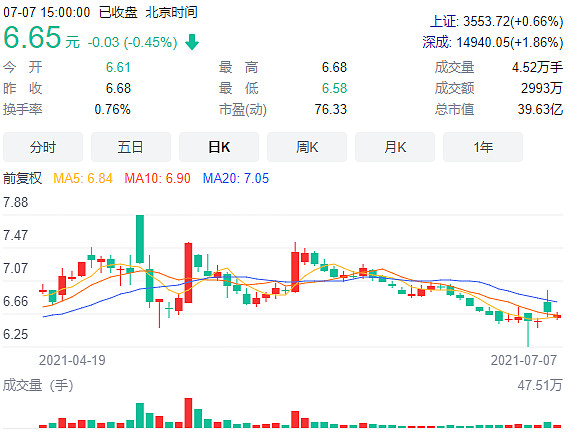Show the 1年 one-year chart tab
Image resolution: width=571 pixels, height=435 pixels.
[x=483, y=147]
